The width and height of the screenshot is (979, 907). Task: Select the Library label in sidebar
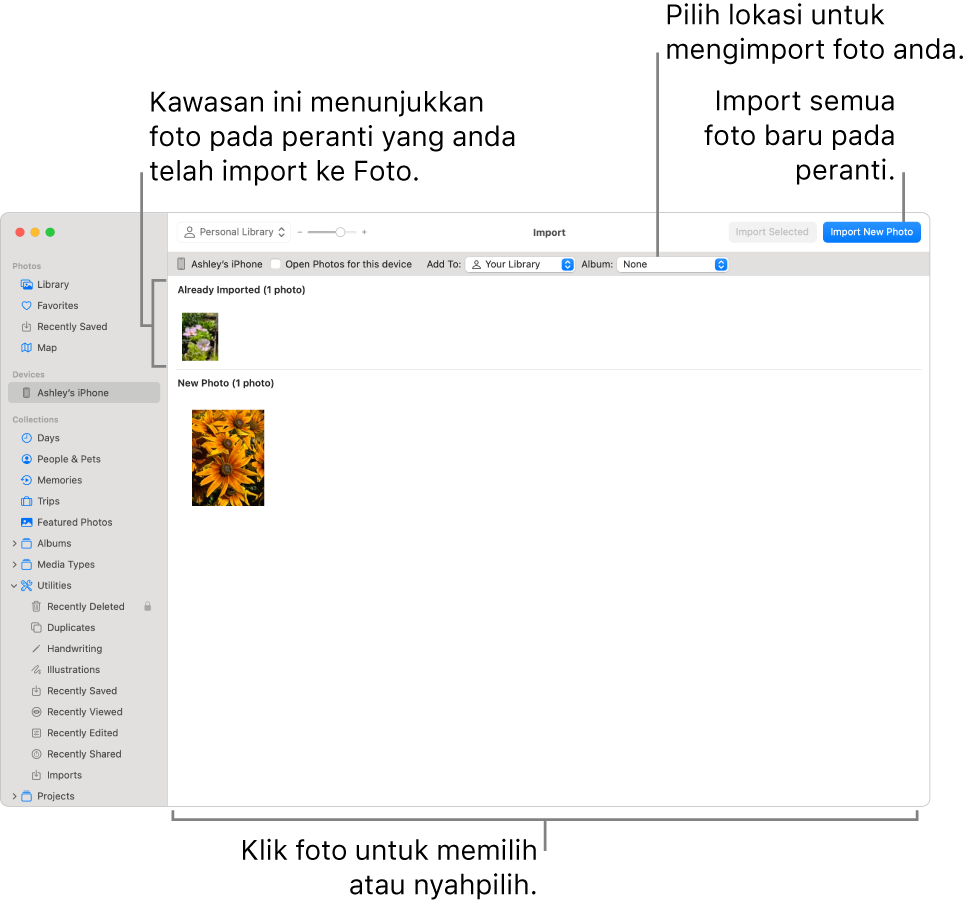pos(53,285)
